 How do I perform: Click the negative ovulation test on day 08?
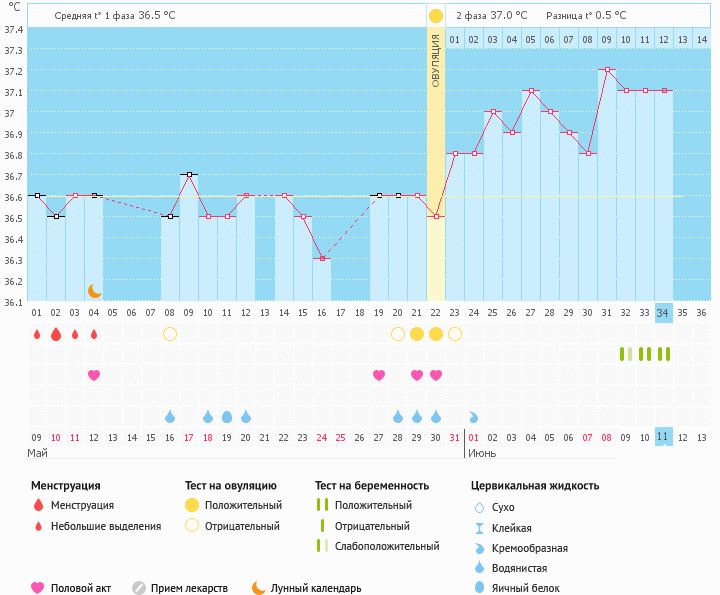pos(170,333)
